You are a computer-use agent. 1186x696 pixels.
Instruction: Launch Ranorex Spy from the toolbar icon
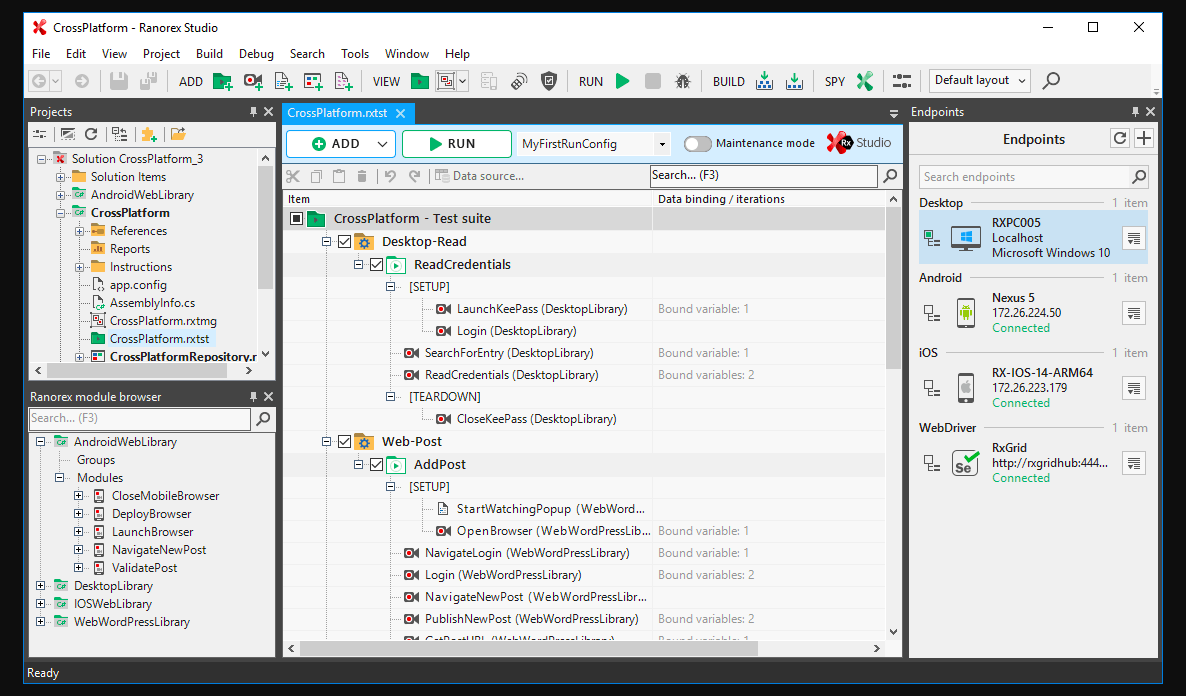865,81
